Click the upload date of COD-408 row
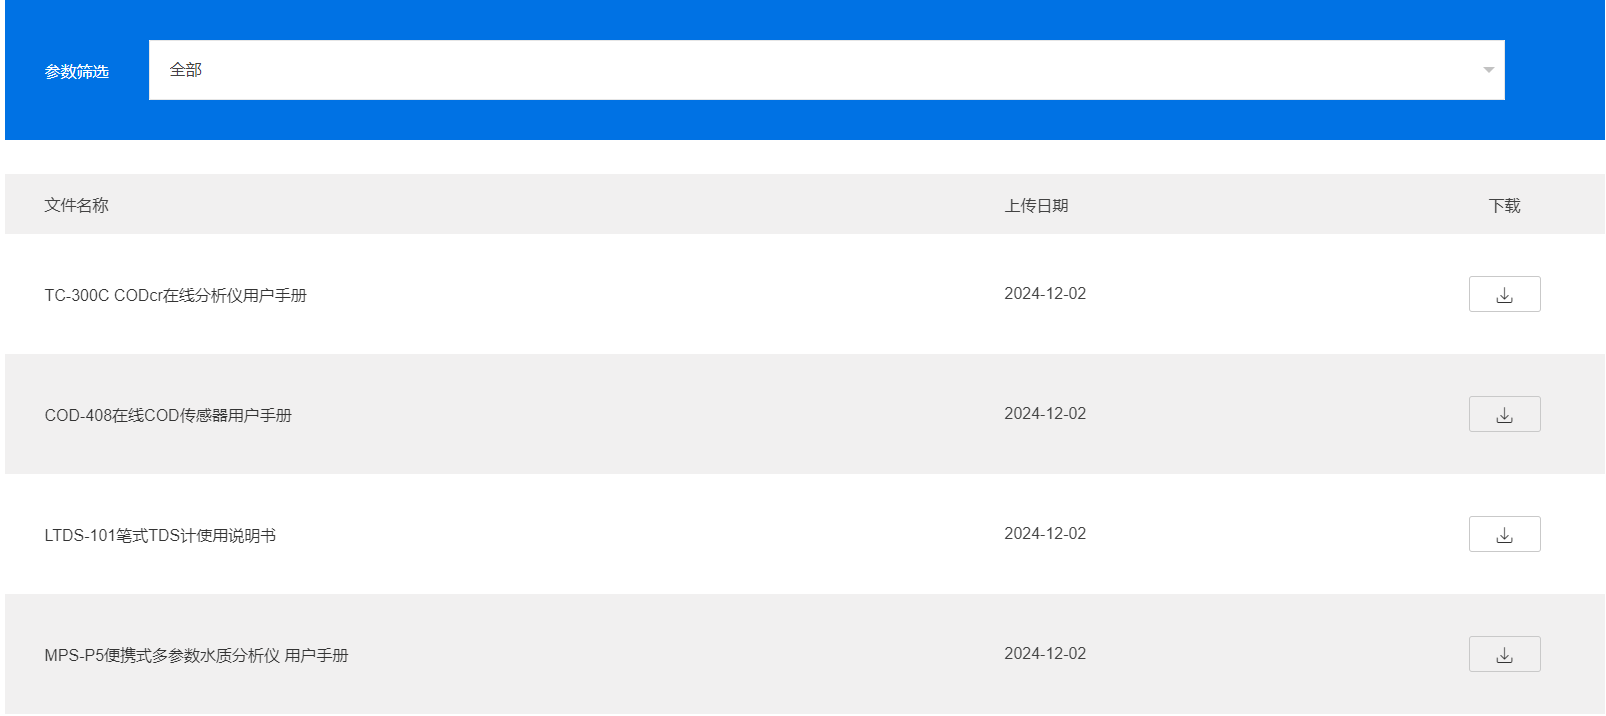The image size is (1606, 716). click(1045, 414)
